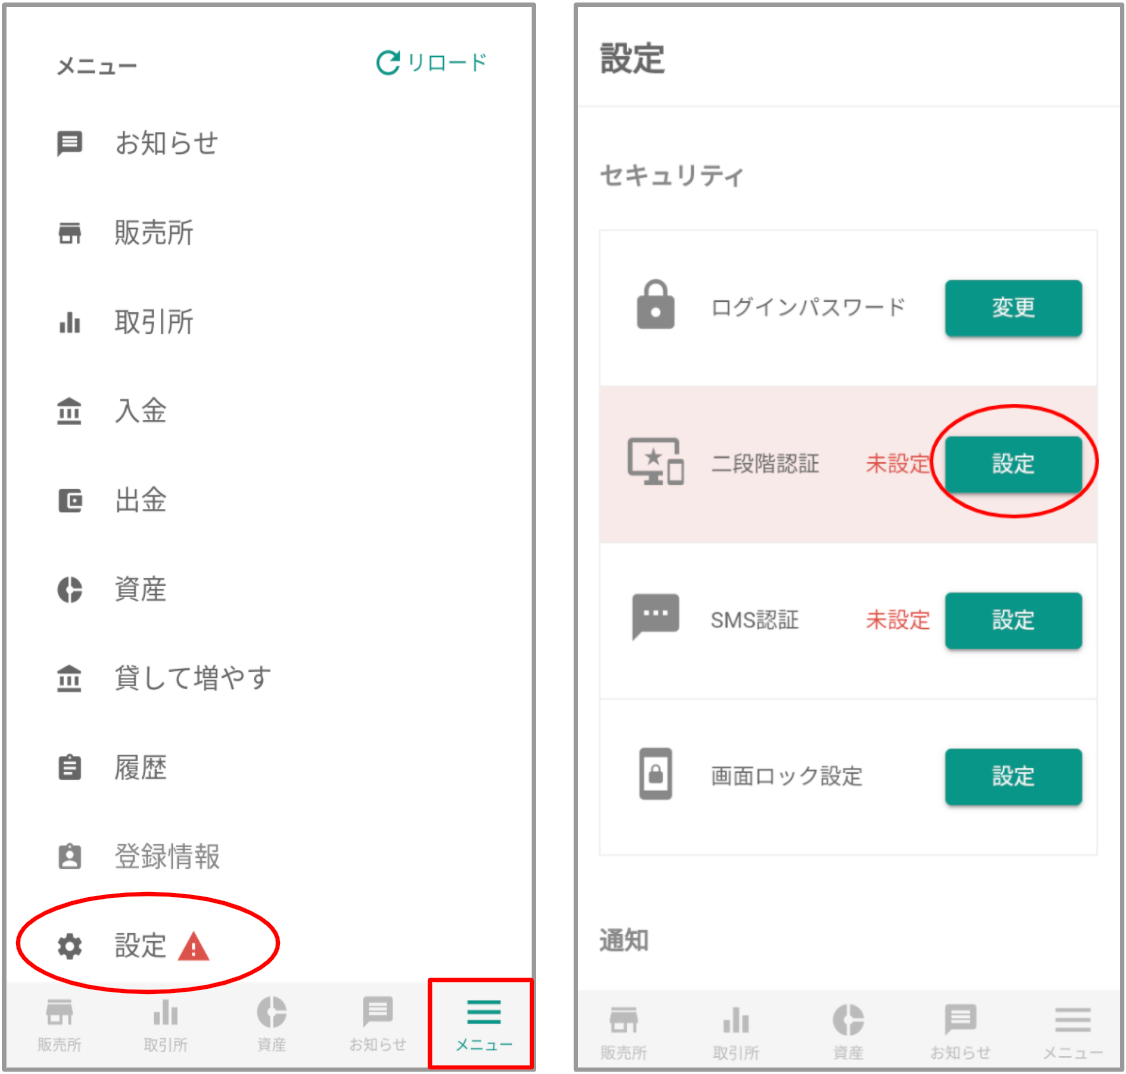Viewport: 1126px width, 1074px height.
Task: Open 資産 from the menu list
Action: tap(141, 589)
